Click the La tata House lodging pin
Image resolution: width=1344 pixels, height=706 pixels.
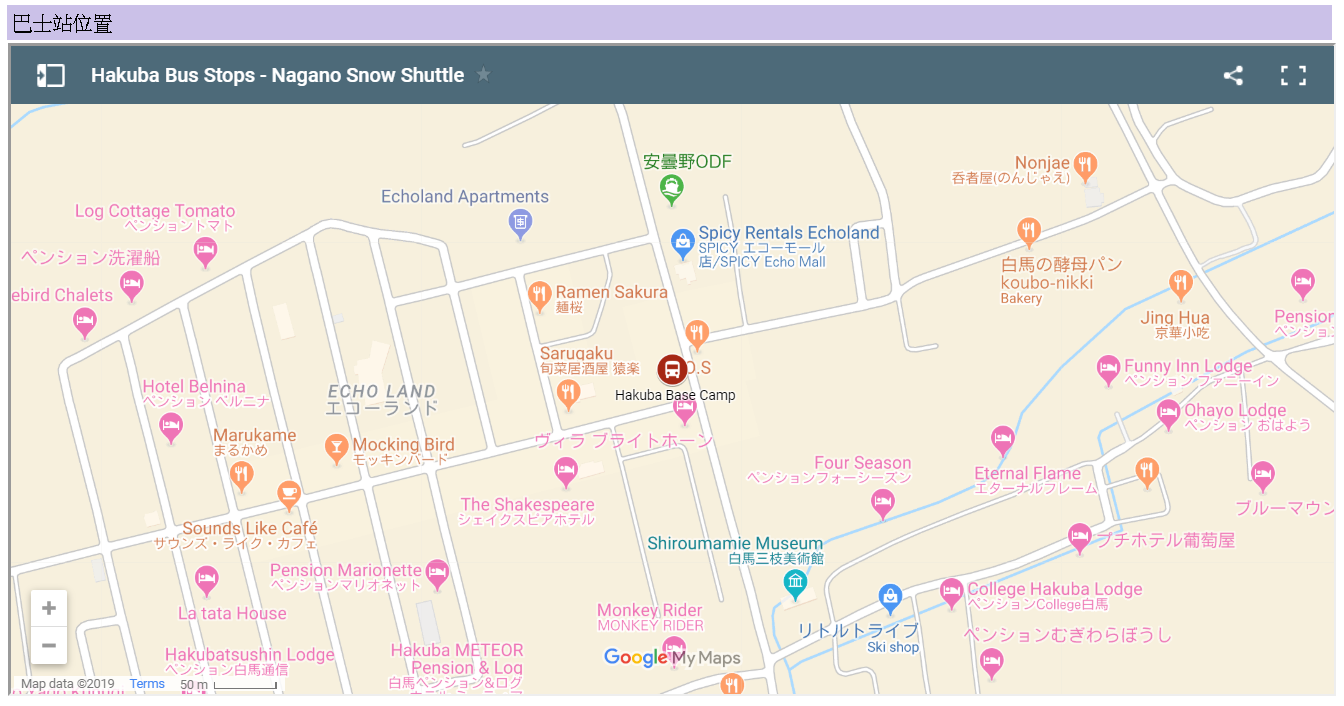tap(206, 580)
